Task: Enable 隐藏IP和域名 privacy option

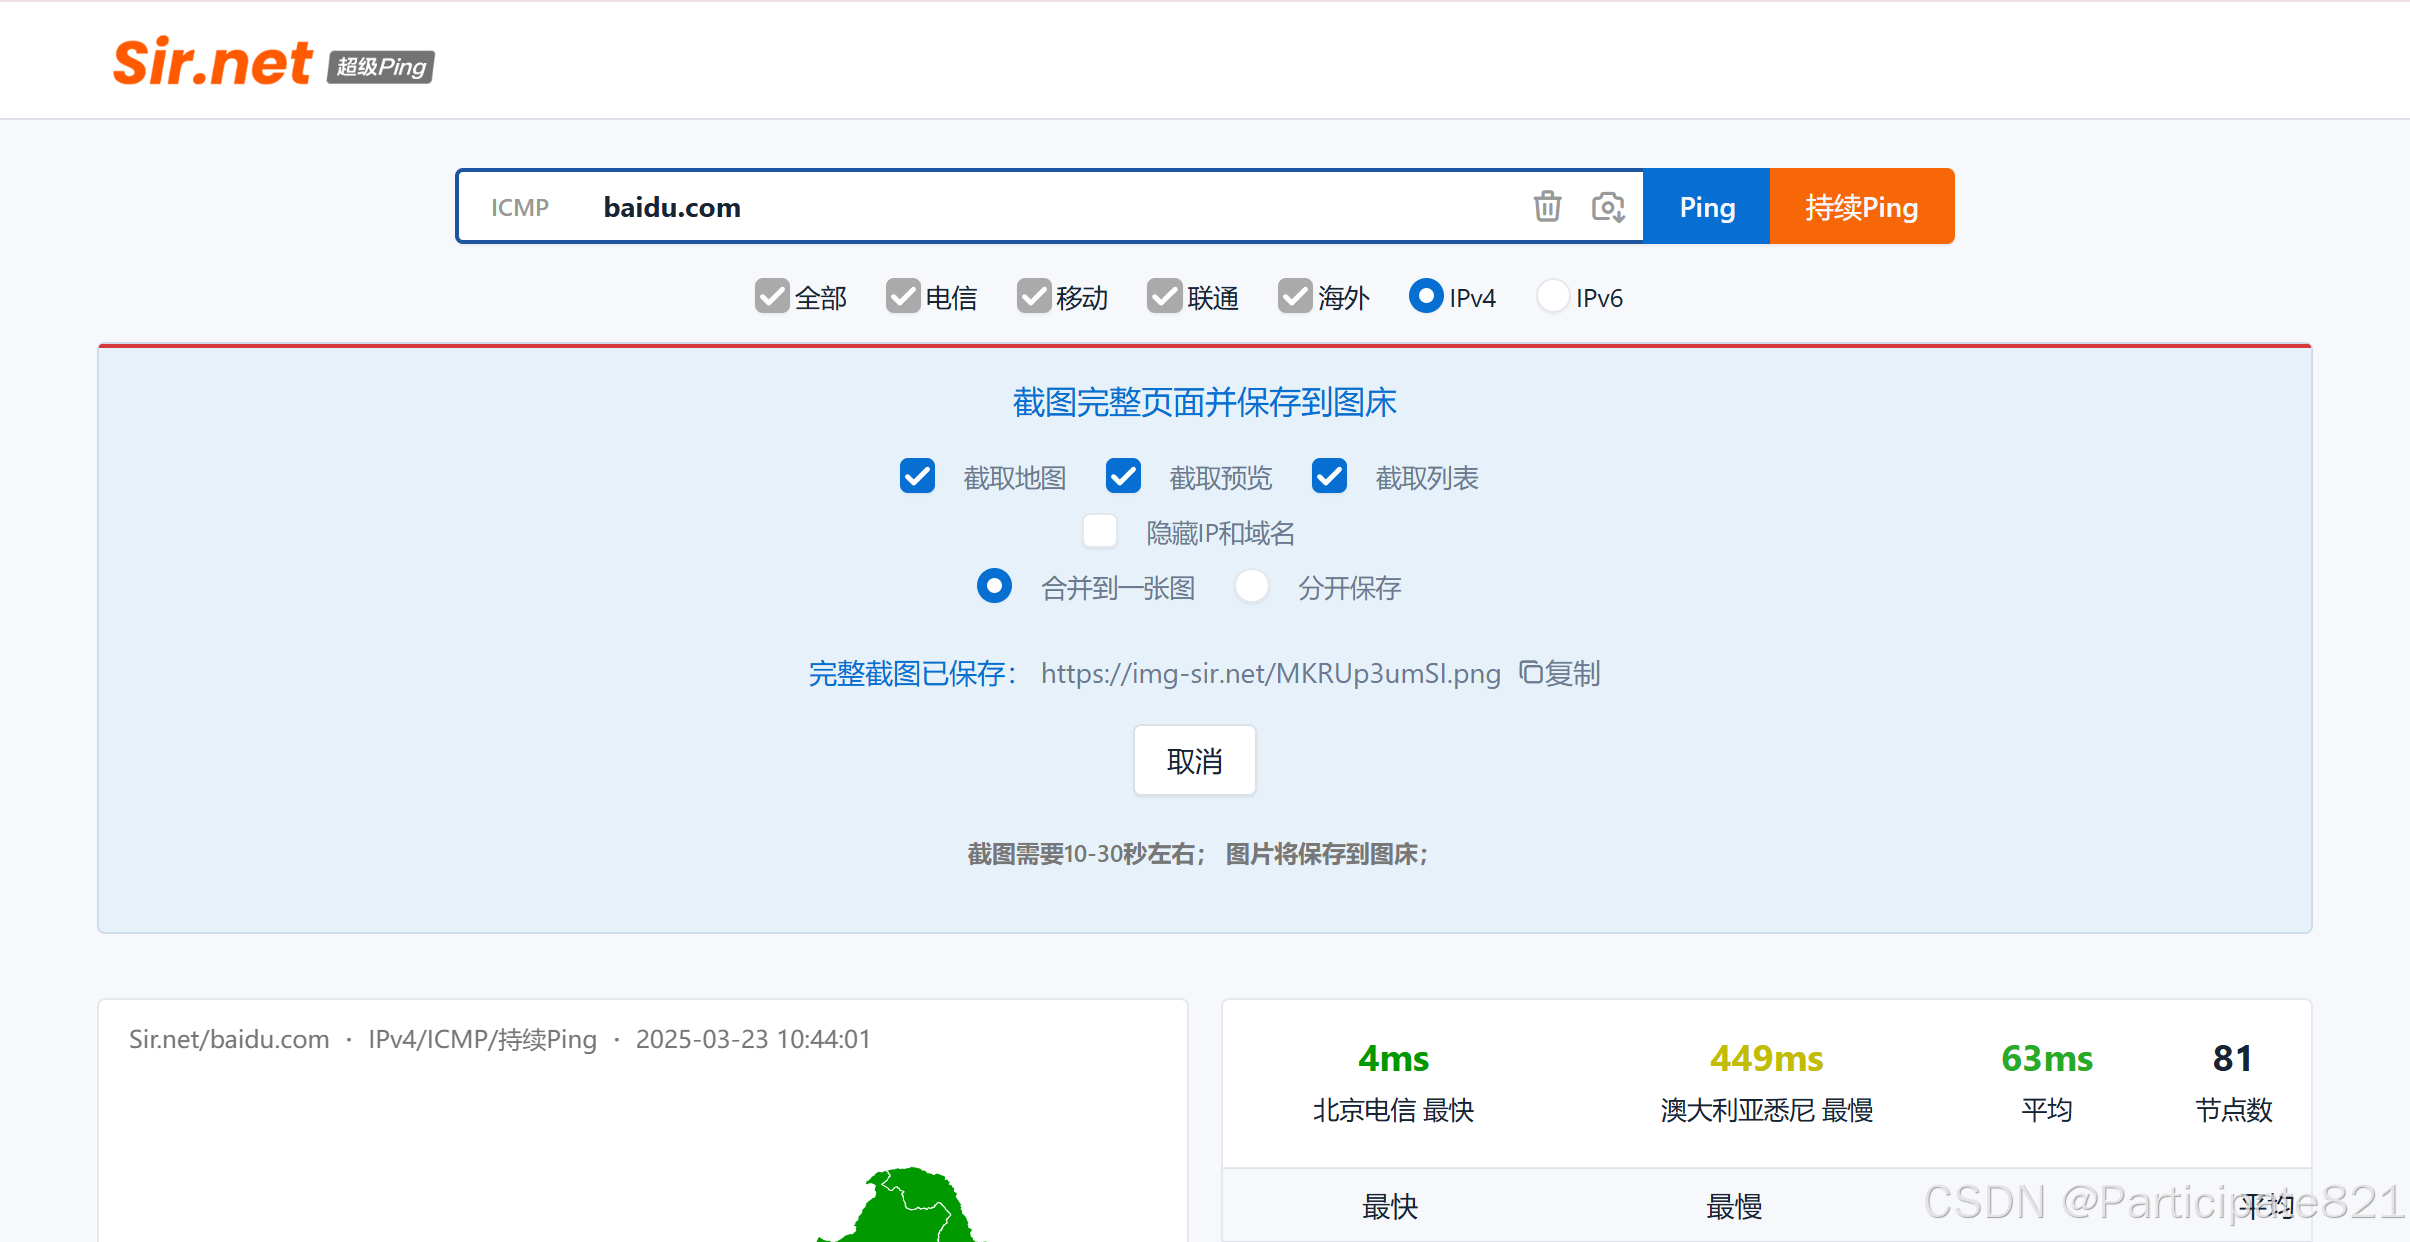Action: pos(1098,531)
